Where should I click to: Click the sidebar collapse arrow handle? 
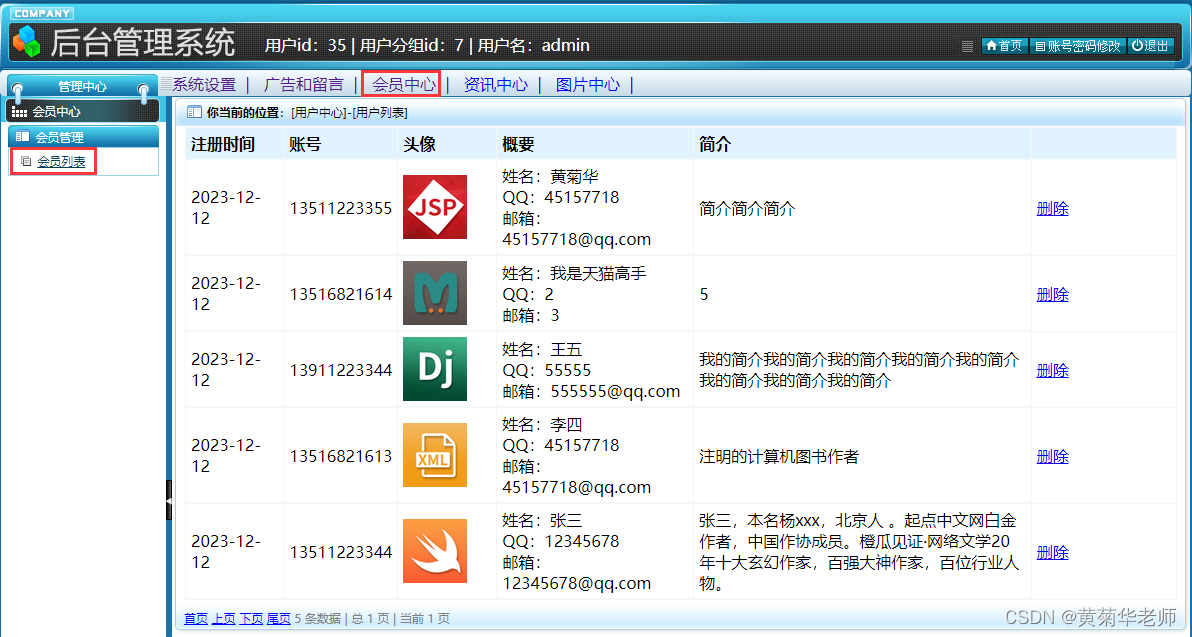(169, 500)
